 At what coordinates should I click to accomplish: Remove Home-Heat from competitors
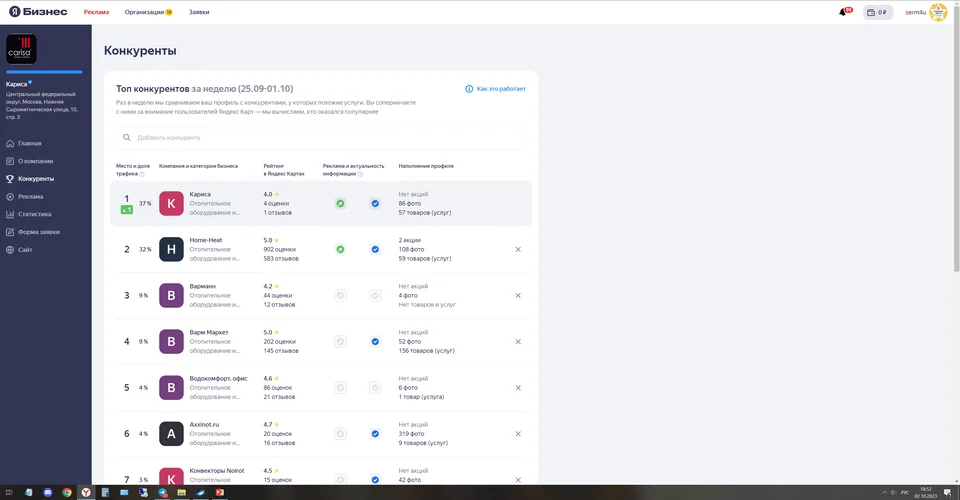518,249
